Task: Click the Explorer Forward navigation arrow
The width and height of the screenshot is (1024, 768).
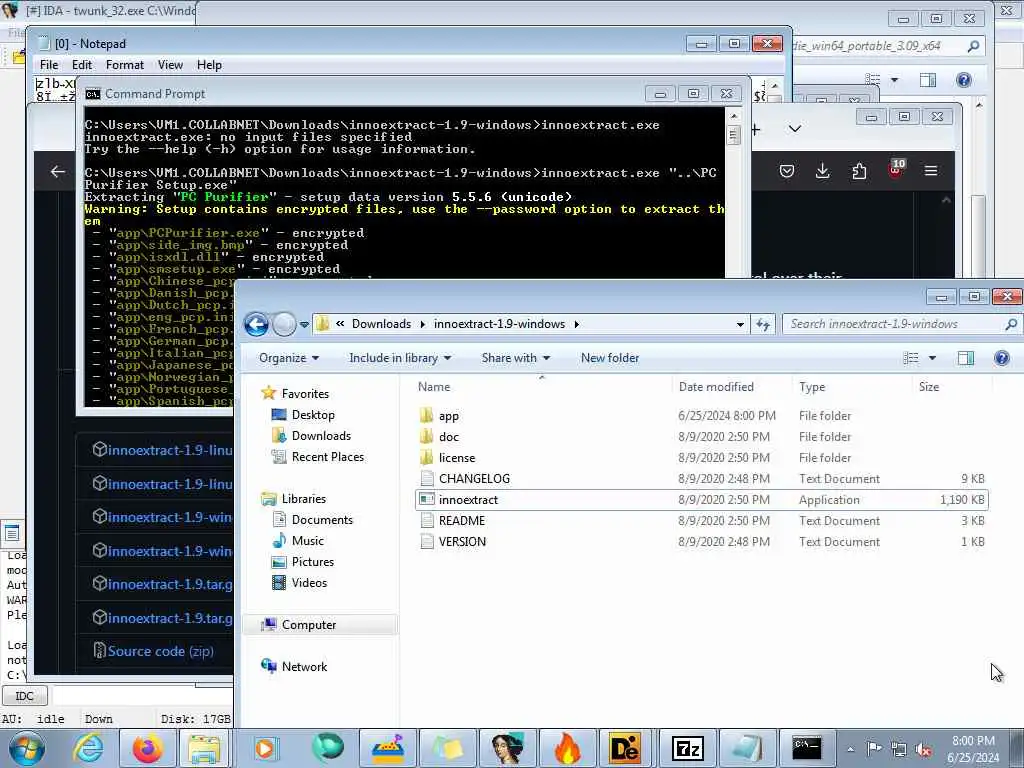Action: point(284,324)
